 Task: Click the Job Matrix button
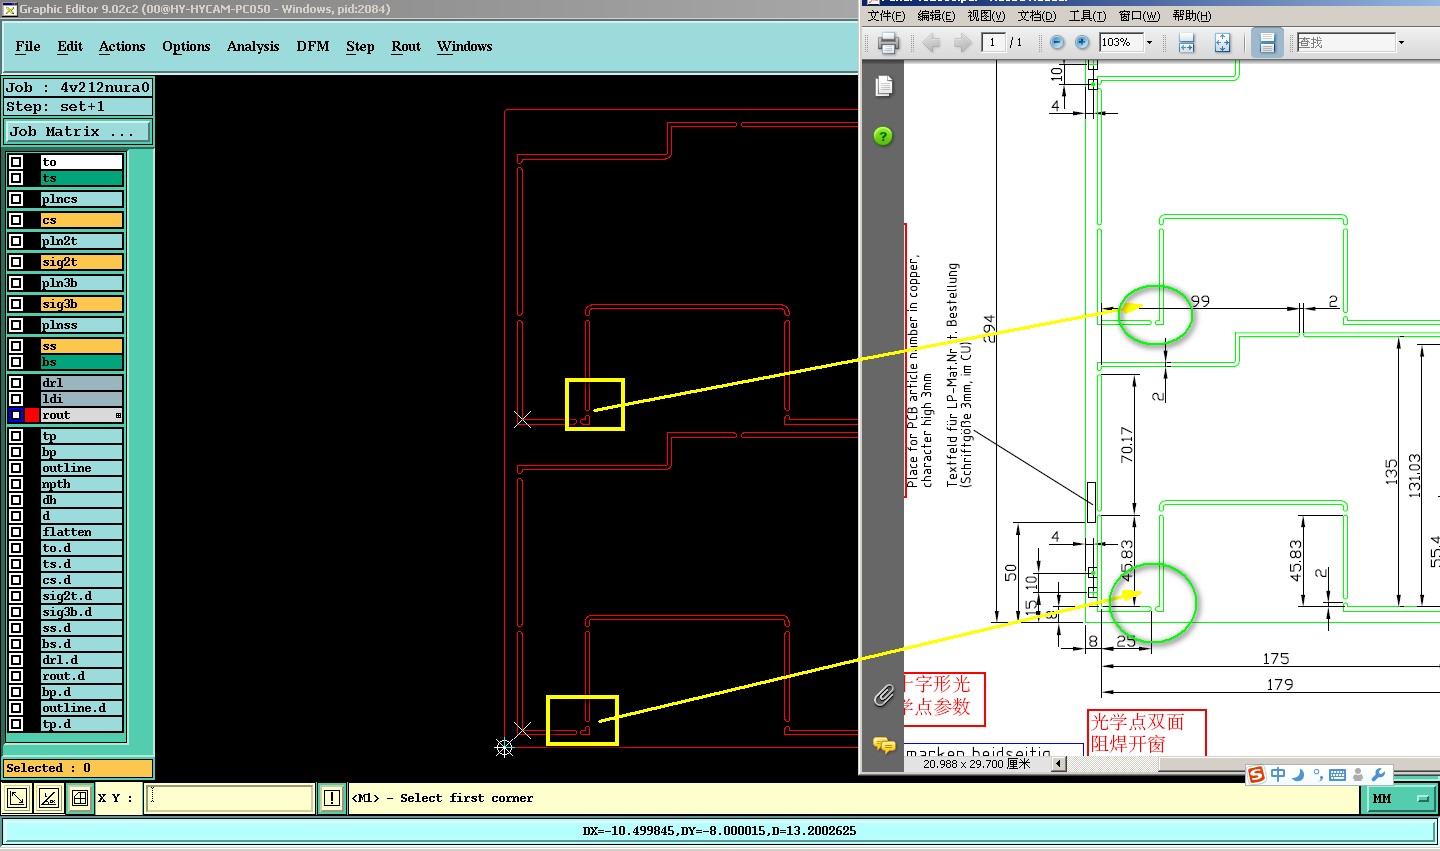(x=78, y=131)
